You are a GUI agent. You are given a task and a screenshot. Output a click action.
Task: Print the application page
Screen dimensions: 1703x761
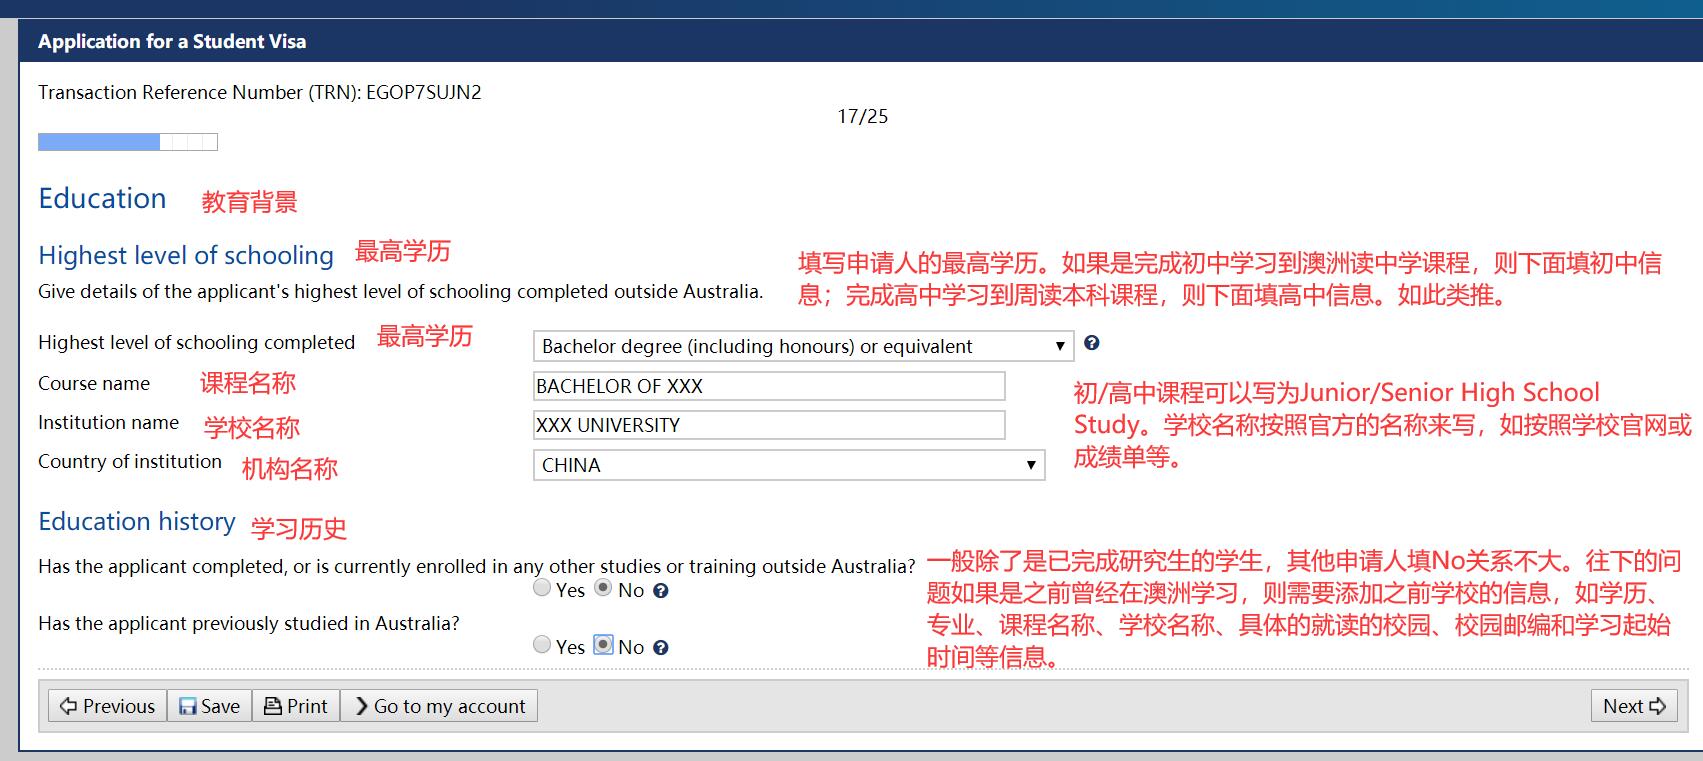point(296,706)
